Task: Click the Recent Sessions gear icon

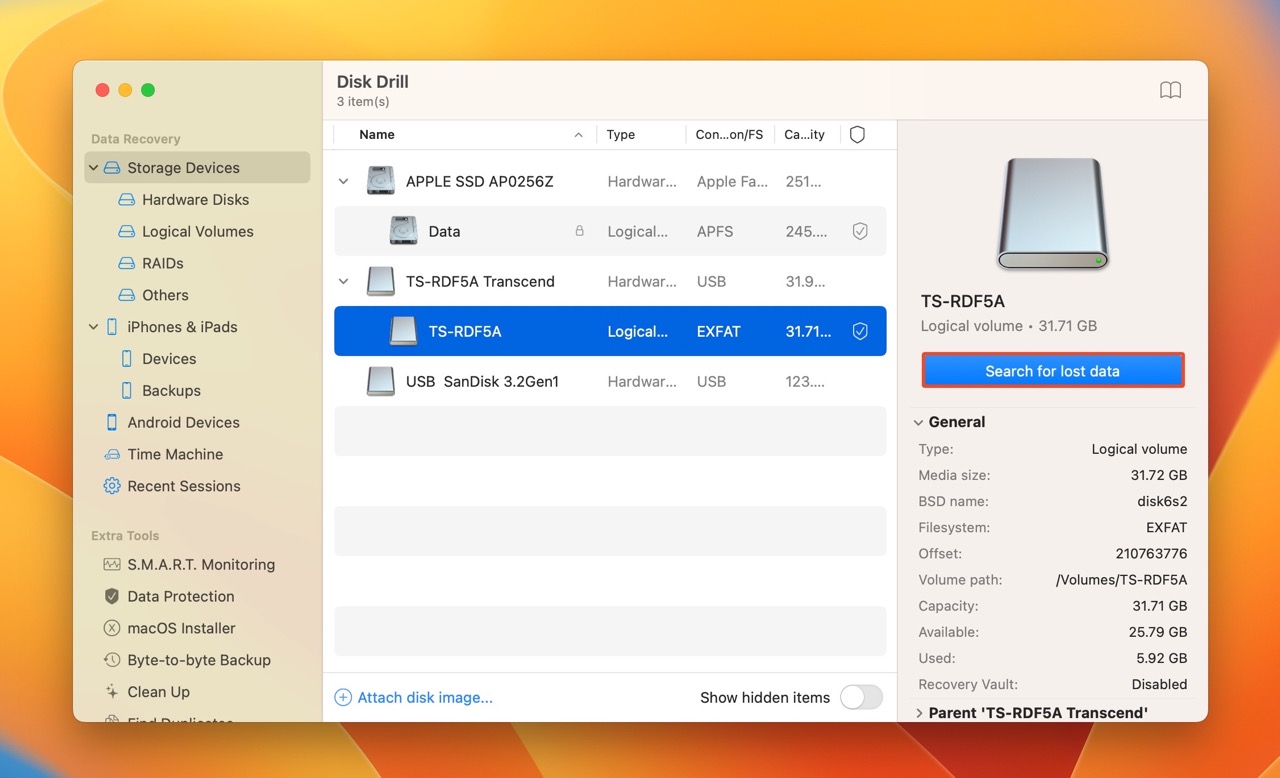Action: coord(111,486)
